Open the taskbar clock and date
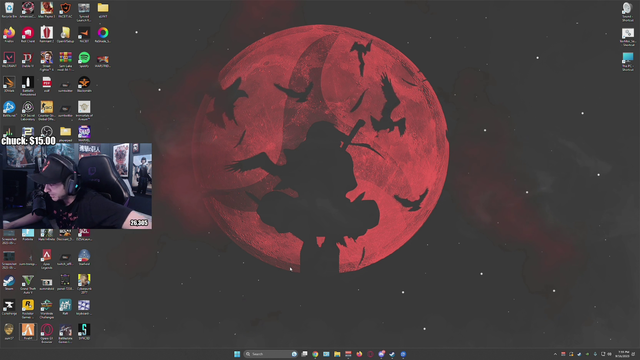 pos(623,354)
